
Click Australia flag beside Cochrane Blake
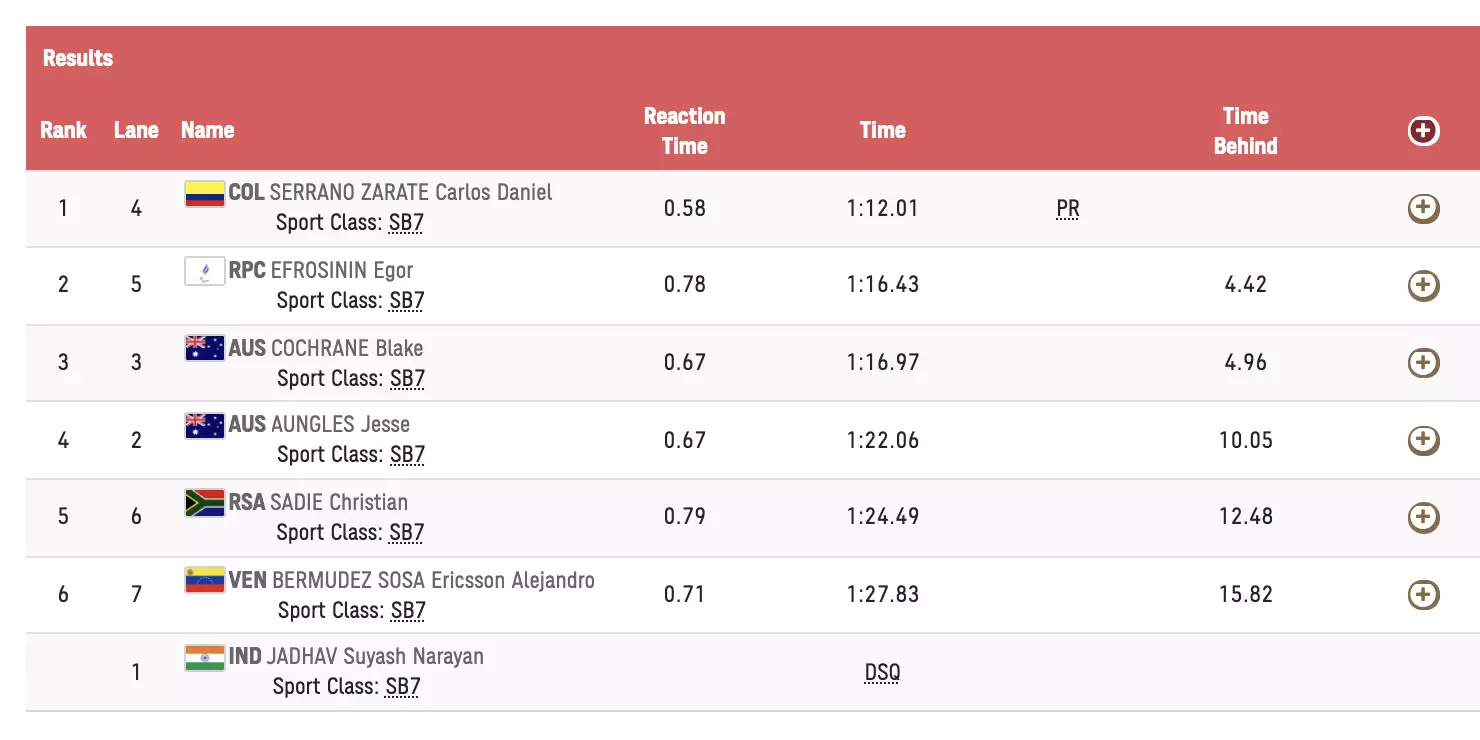(x=204, y=348)
